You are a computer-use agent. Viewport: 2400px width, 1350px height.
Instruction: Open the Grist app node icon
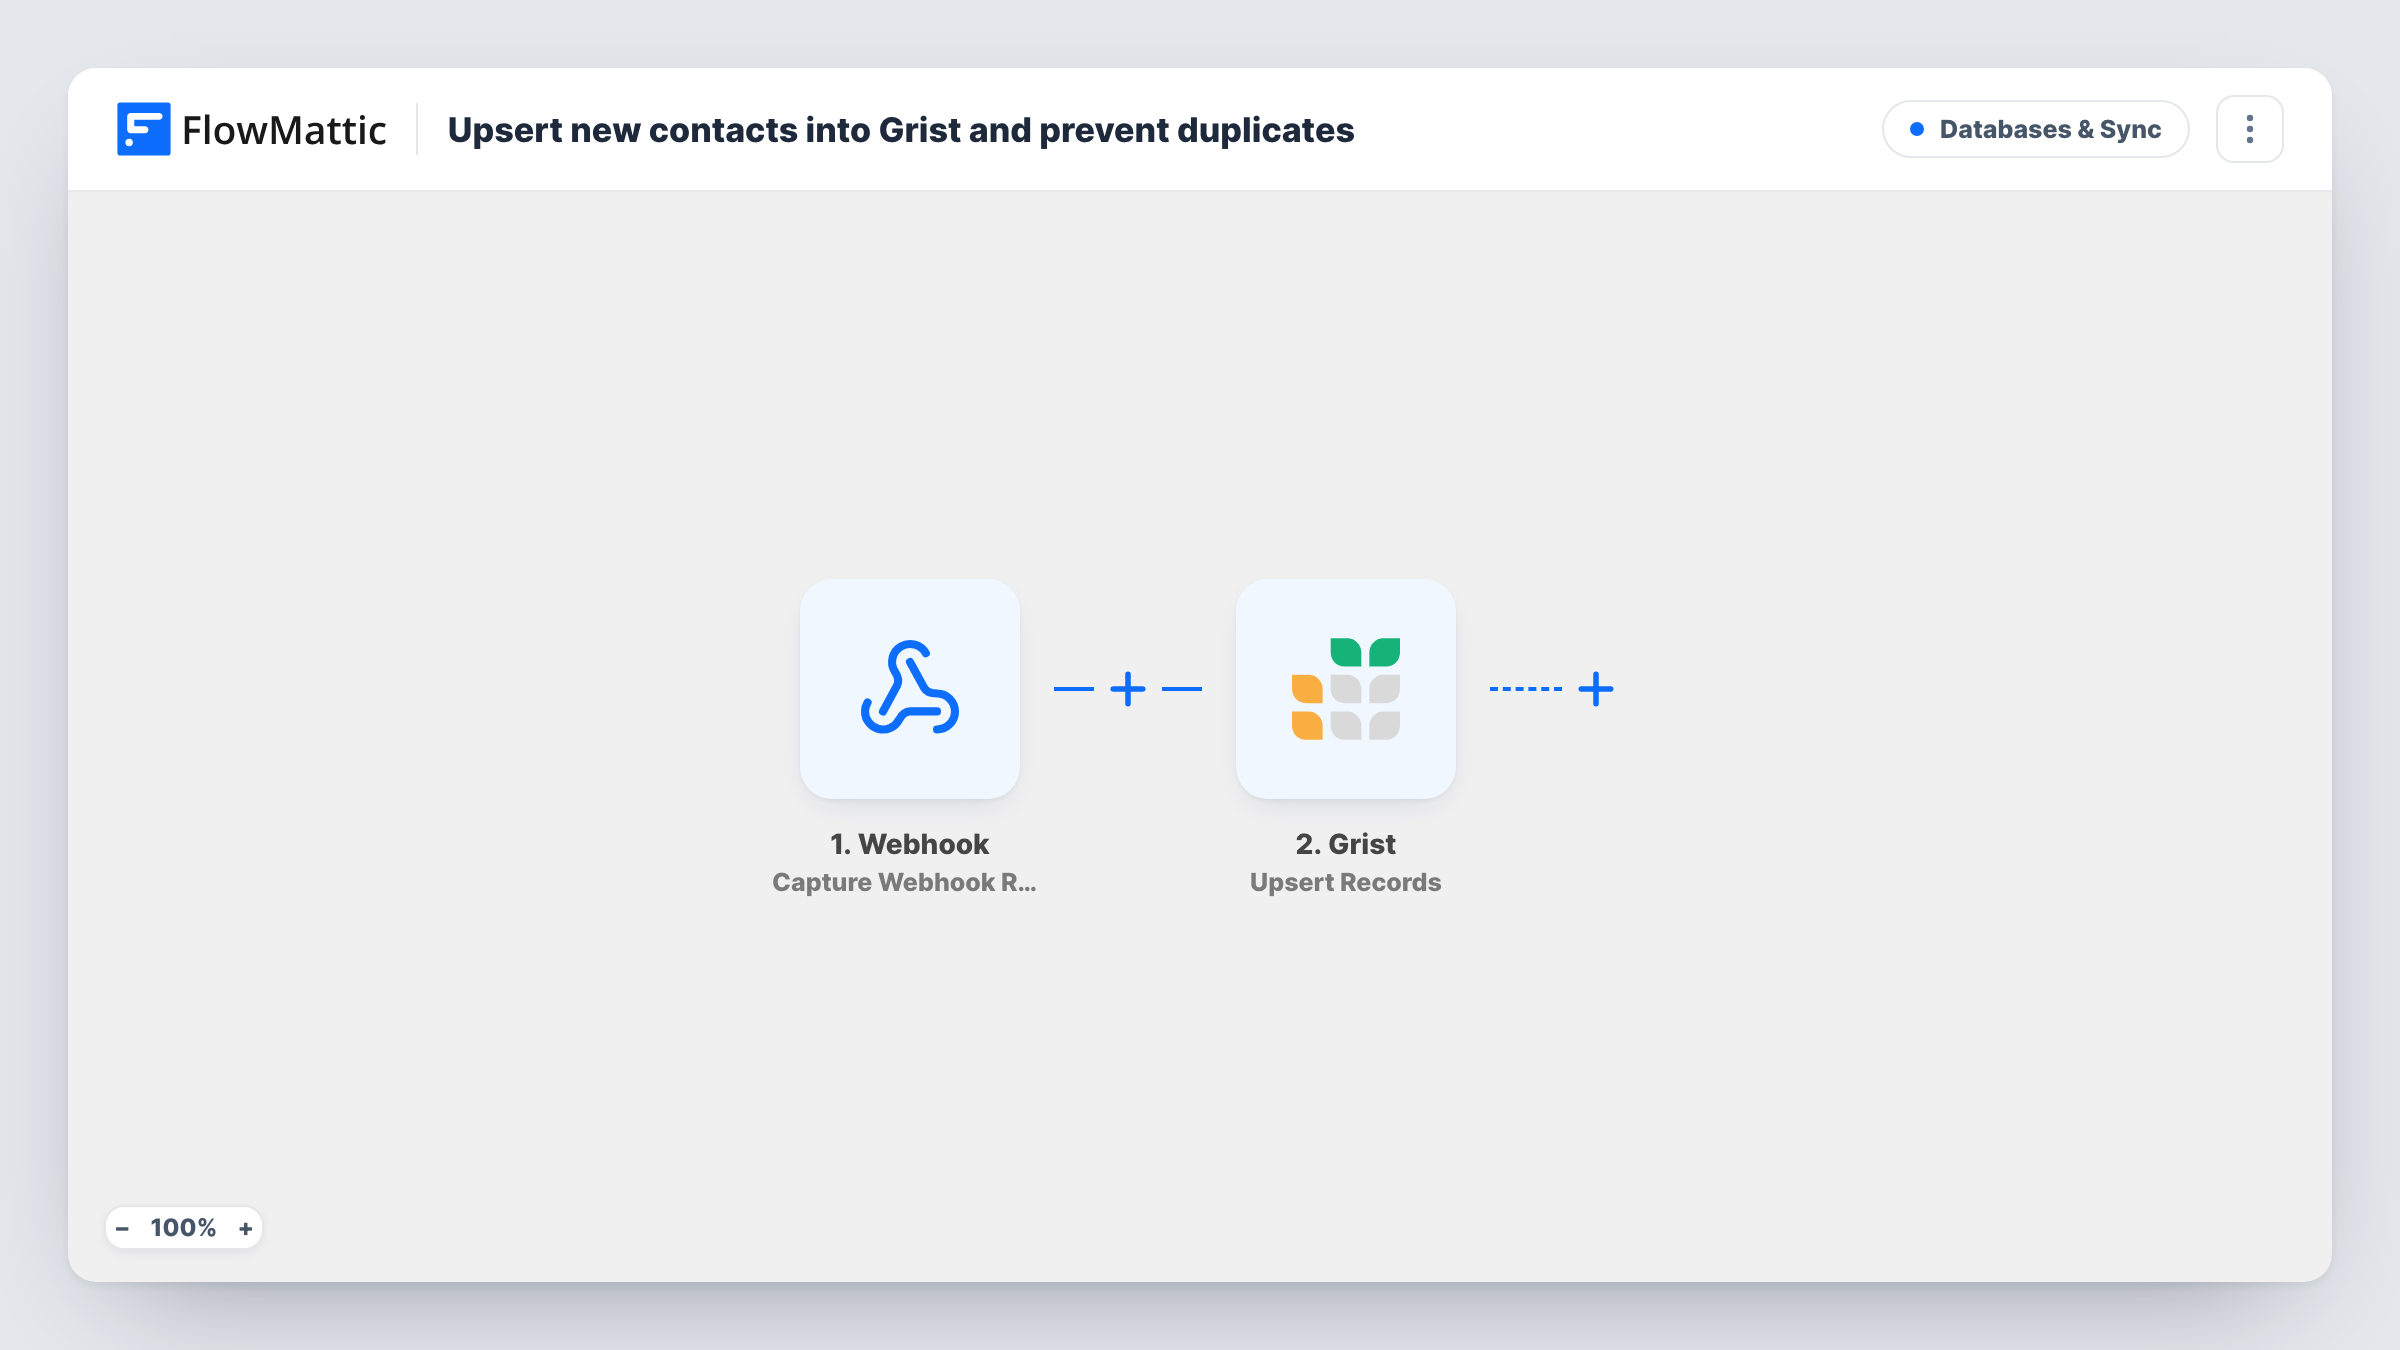[x=1345, y=688]
